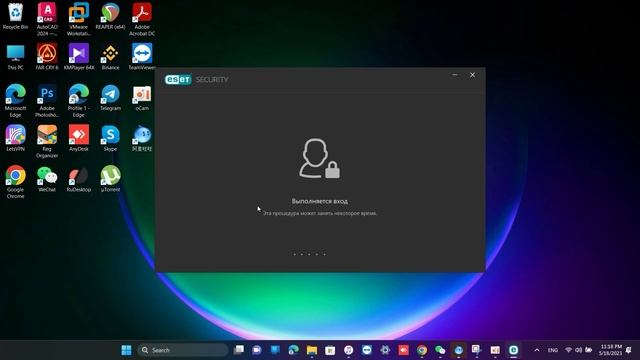Minimize the ESET Security window
This screenshot has width=640, height=360.
[x=455, y=75]
